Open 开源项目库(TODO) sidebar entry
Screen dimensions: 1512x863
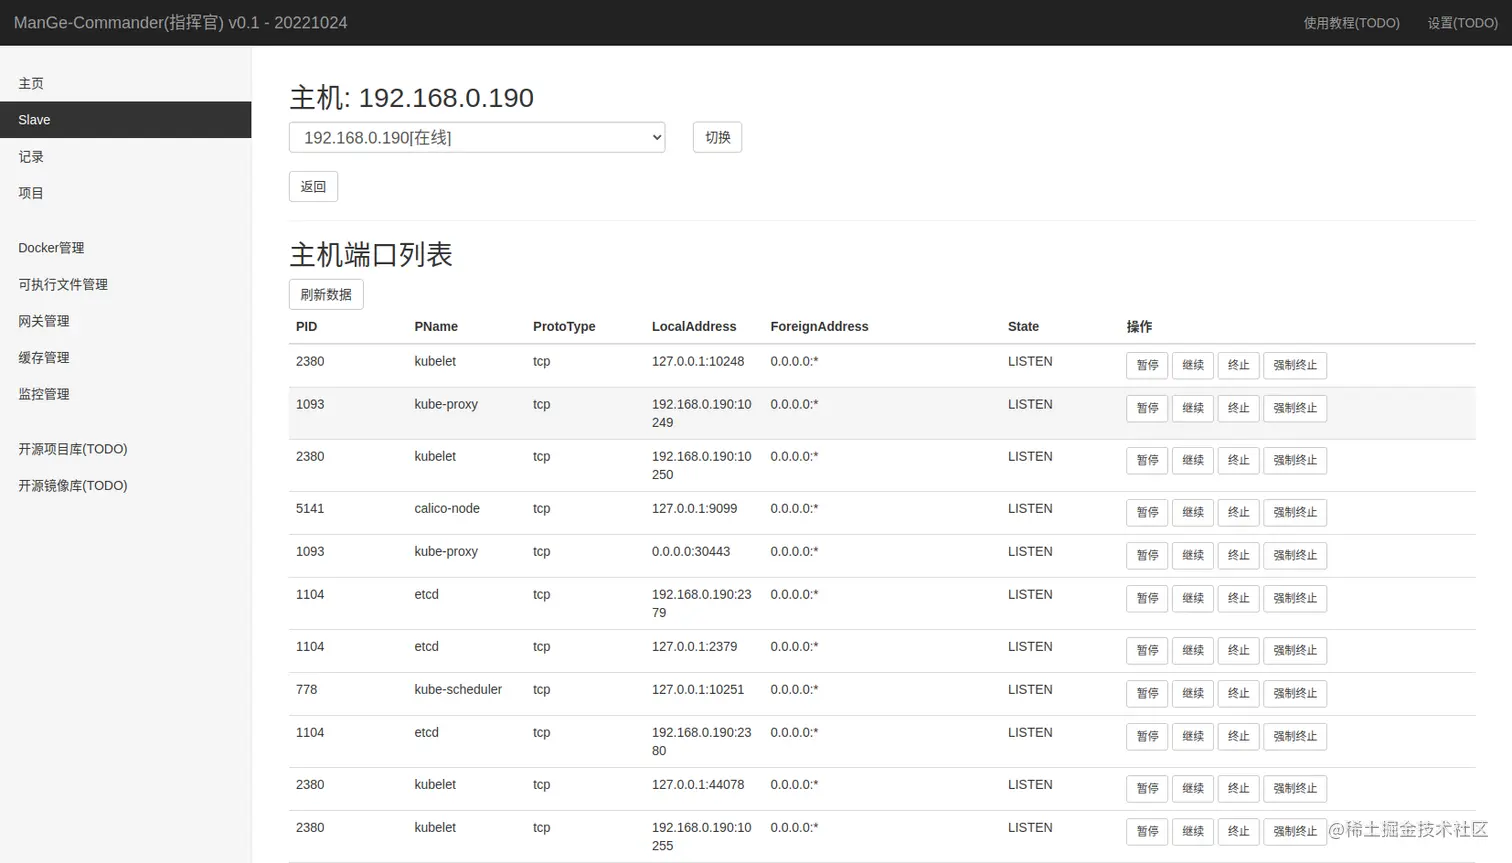pyautogui.click(x=73, y=449)
